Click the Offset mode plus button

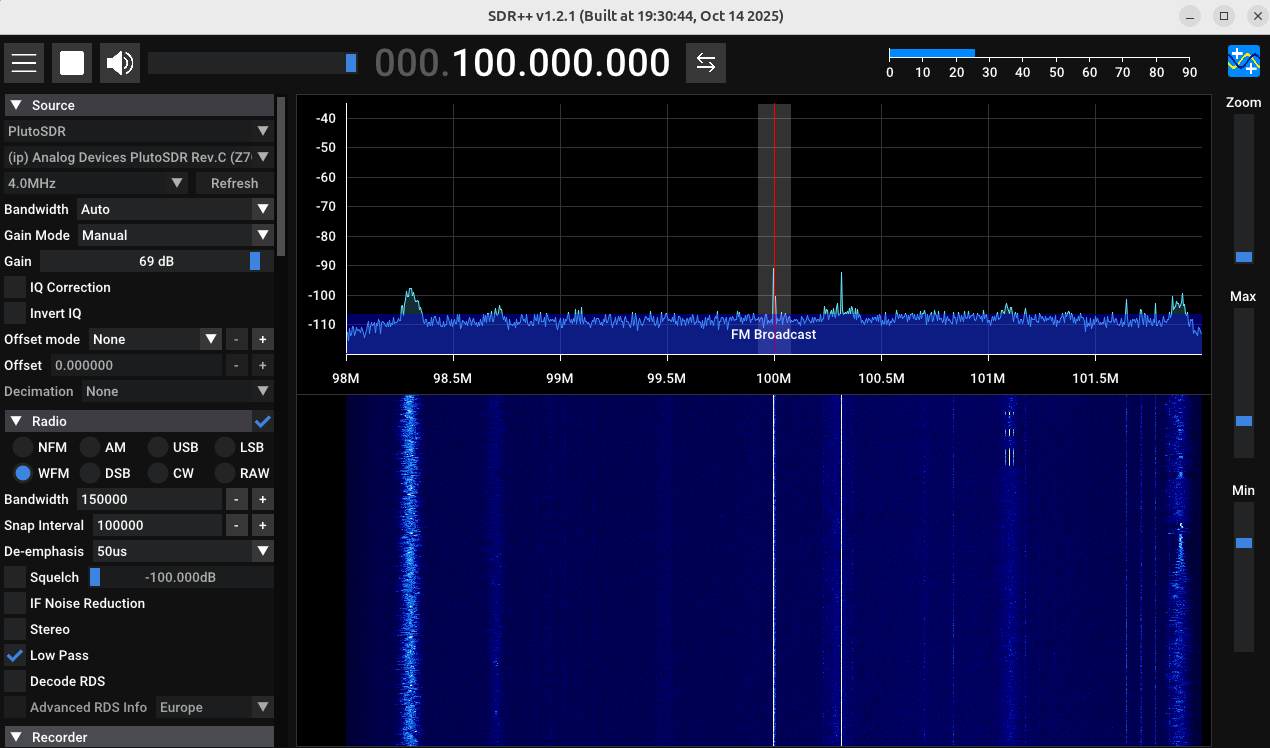tap(262, 339)
